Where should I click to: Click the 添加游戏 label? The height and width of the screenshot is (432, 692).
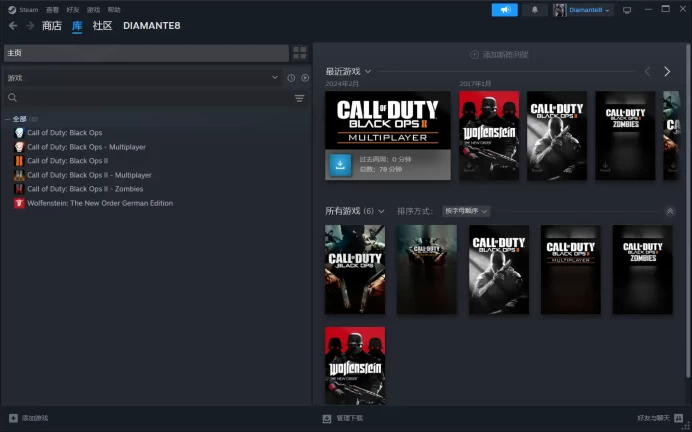point(35,418)
